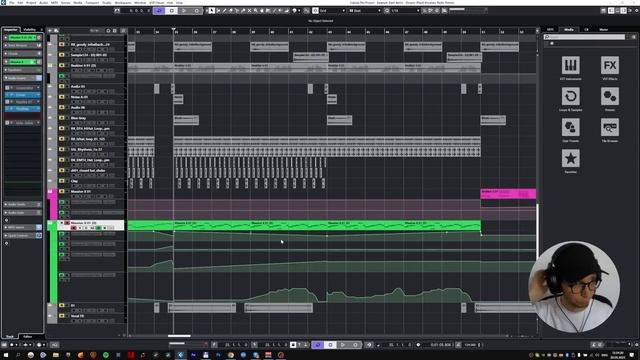Open Favorites star tile in Media rack
Viewport: 640px width, 360px height.
click(x=570, y=158)
